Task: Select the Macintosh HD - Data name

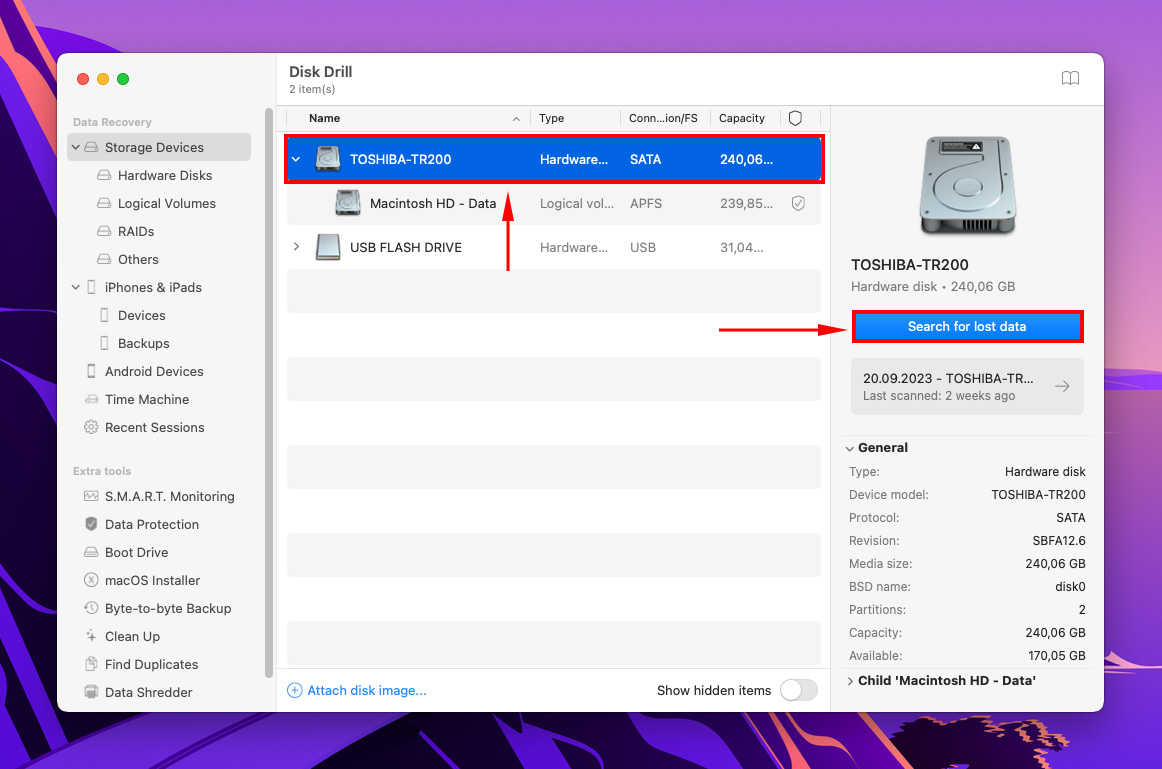Action: click(x=433, y=203)
